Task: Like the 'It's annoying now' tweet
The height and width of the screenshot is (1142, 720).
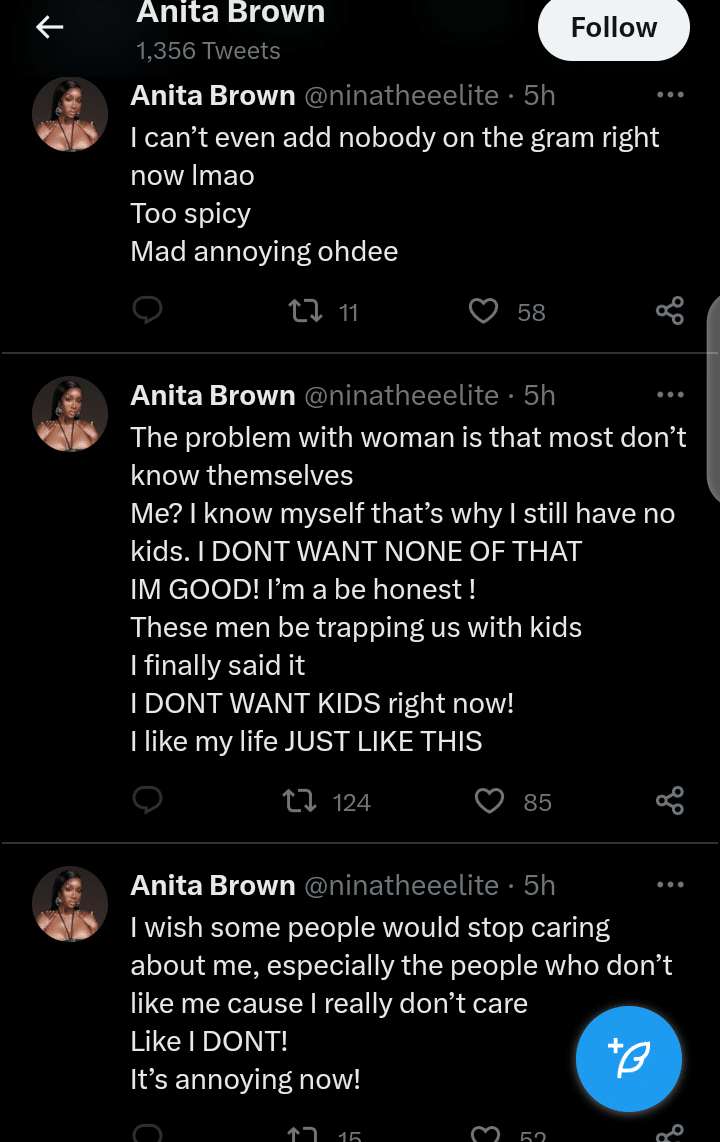Action: [x=486, y=1134]
